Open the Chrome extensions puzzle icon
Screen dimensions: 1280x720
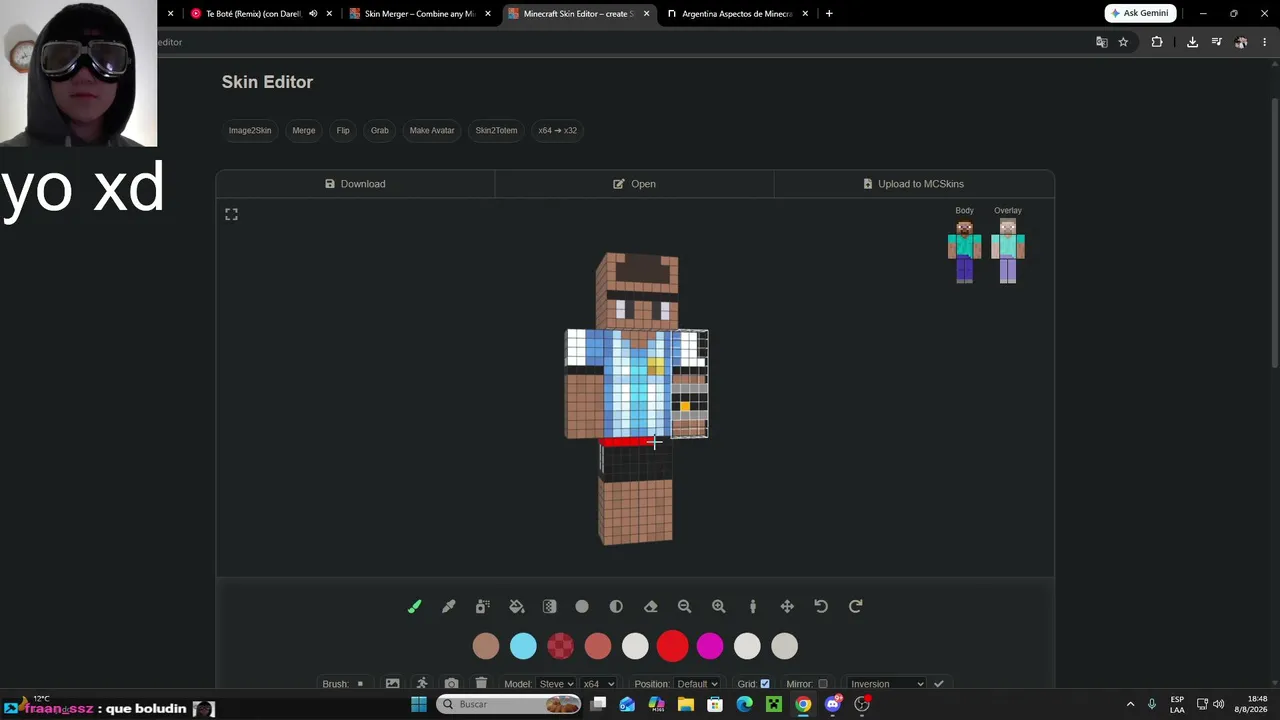click(1157, 42)
